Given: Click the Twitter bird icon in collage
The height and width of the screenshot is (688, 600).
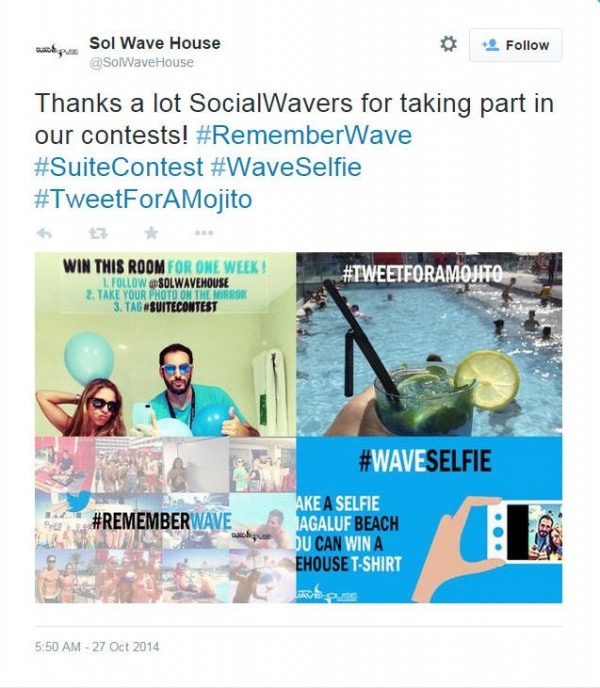Looking at the screenshot, I should point(79,501).
